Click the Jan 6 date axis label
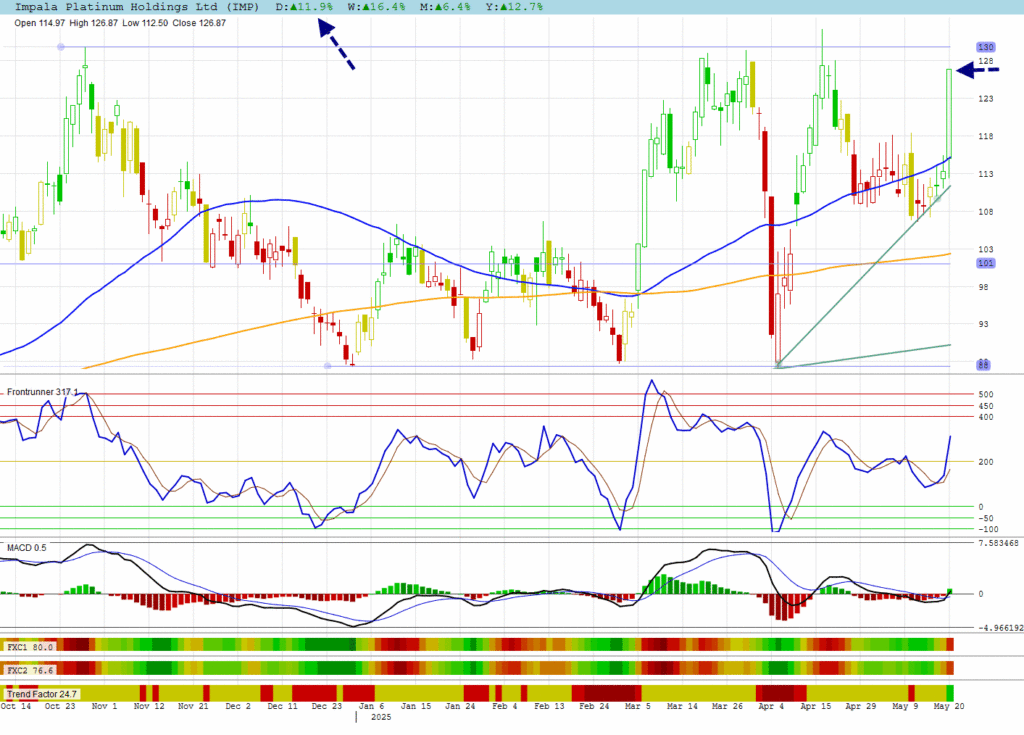The width and height of the screenshot is (1024, 735). (371, 706)
